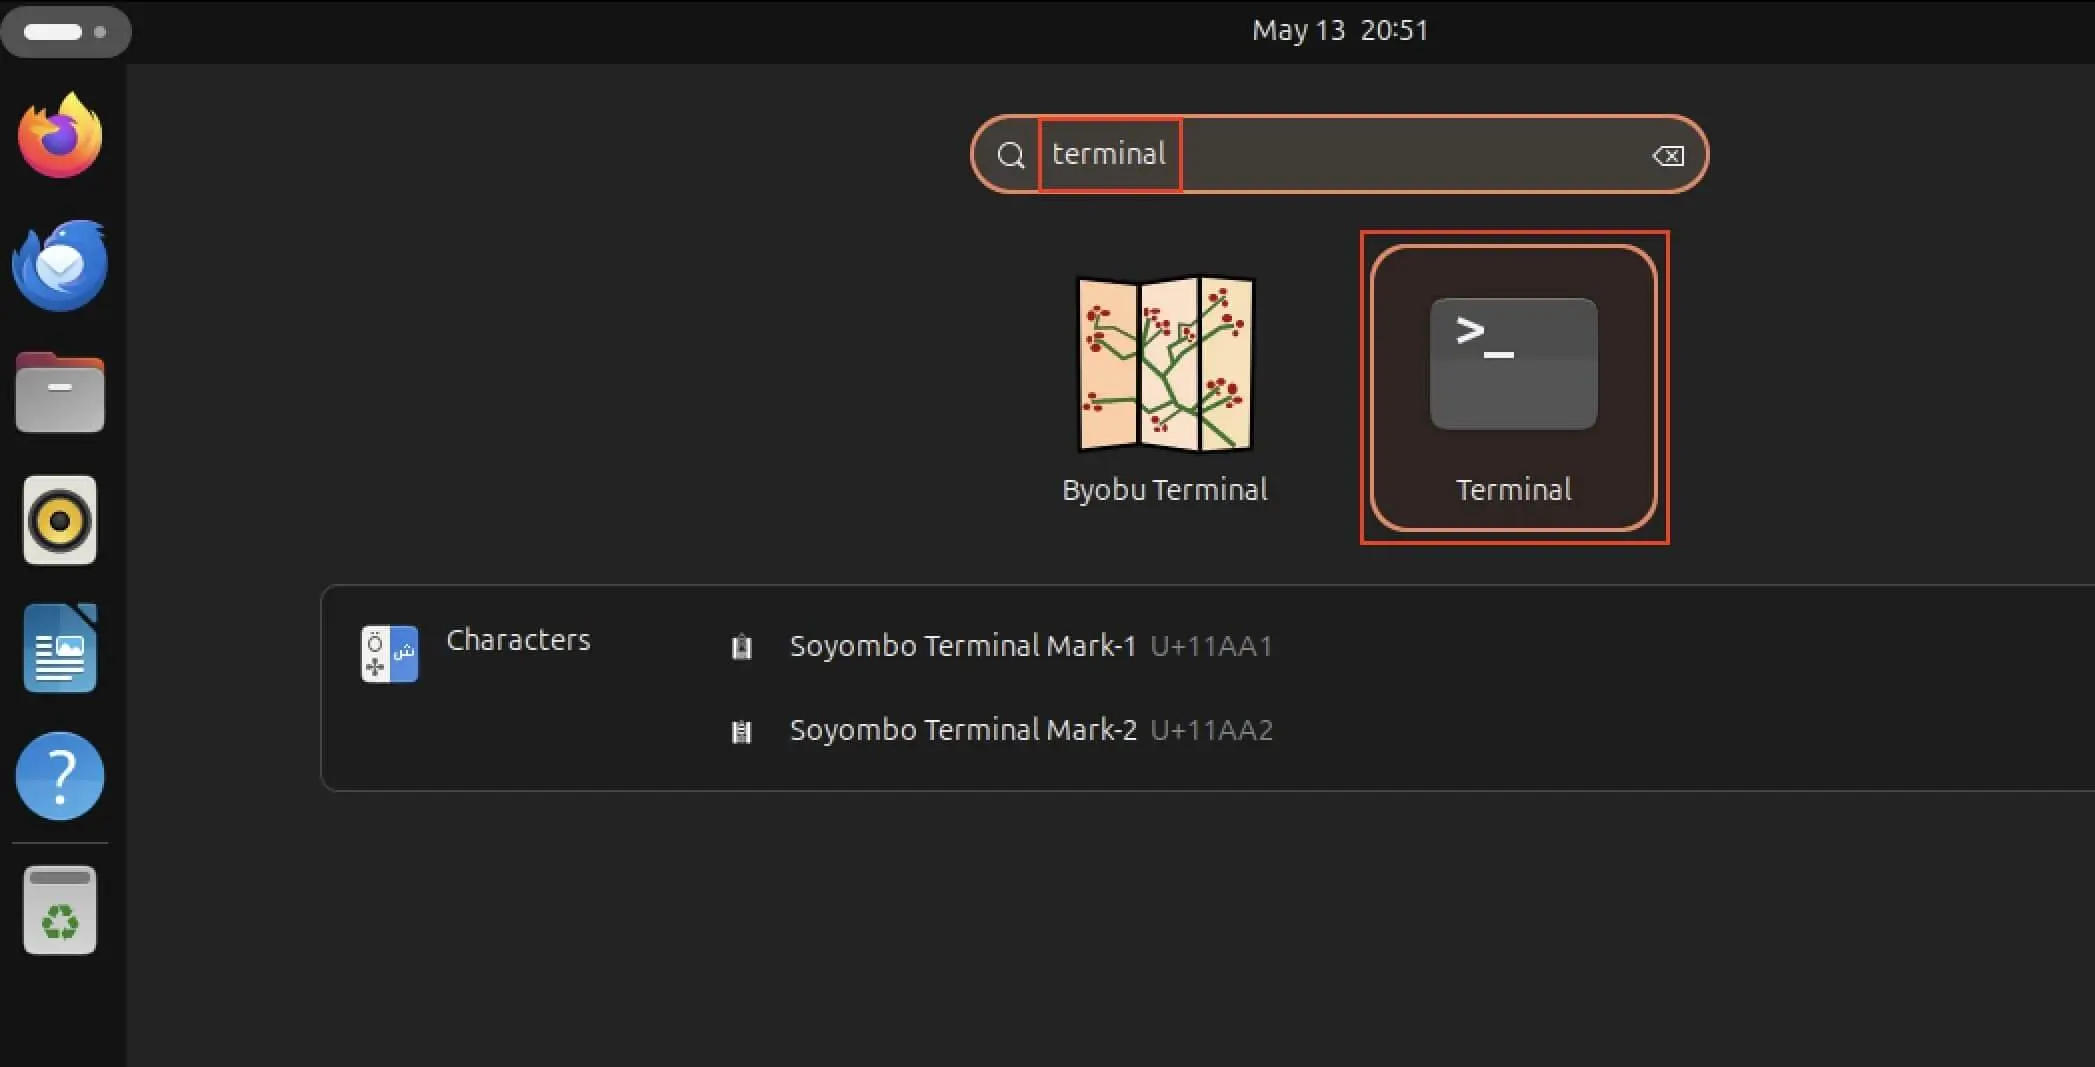Launch the Terminal application

click(1513, 385)
